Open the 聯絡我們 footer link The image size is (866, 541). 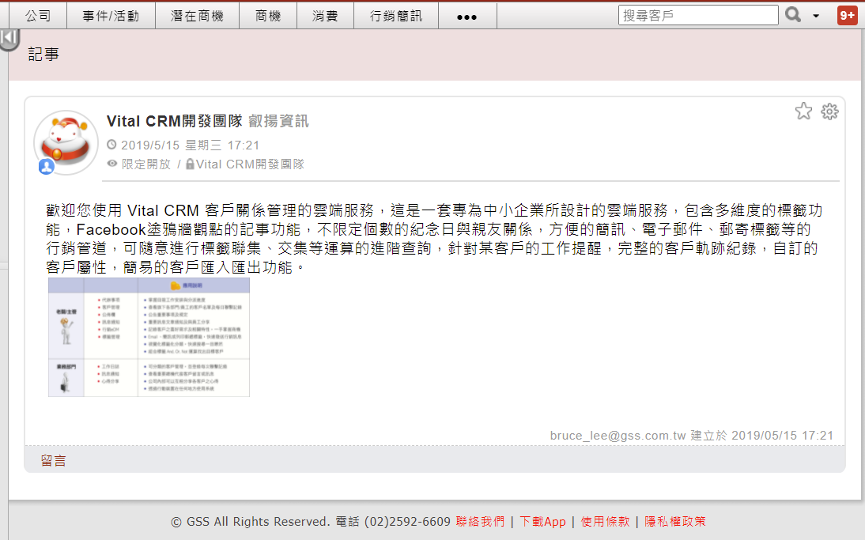point(480,521)
